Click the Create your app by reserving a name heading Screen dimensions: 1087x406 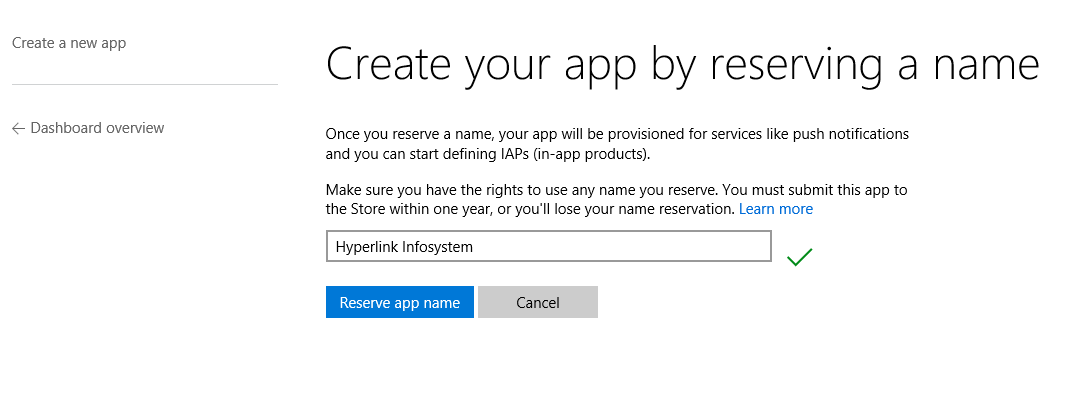682,65
